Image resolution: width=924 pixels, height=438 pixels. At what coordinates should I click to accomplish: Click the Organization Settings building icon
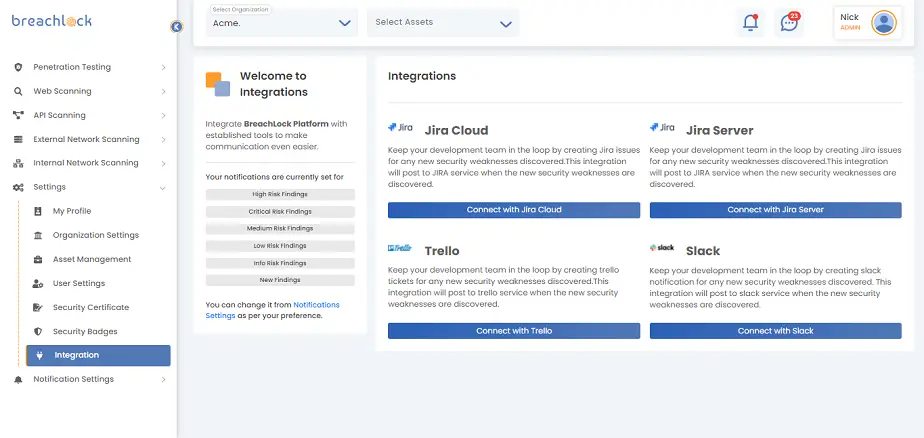(38, 235)
